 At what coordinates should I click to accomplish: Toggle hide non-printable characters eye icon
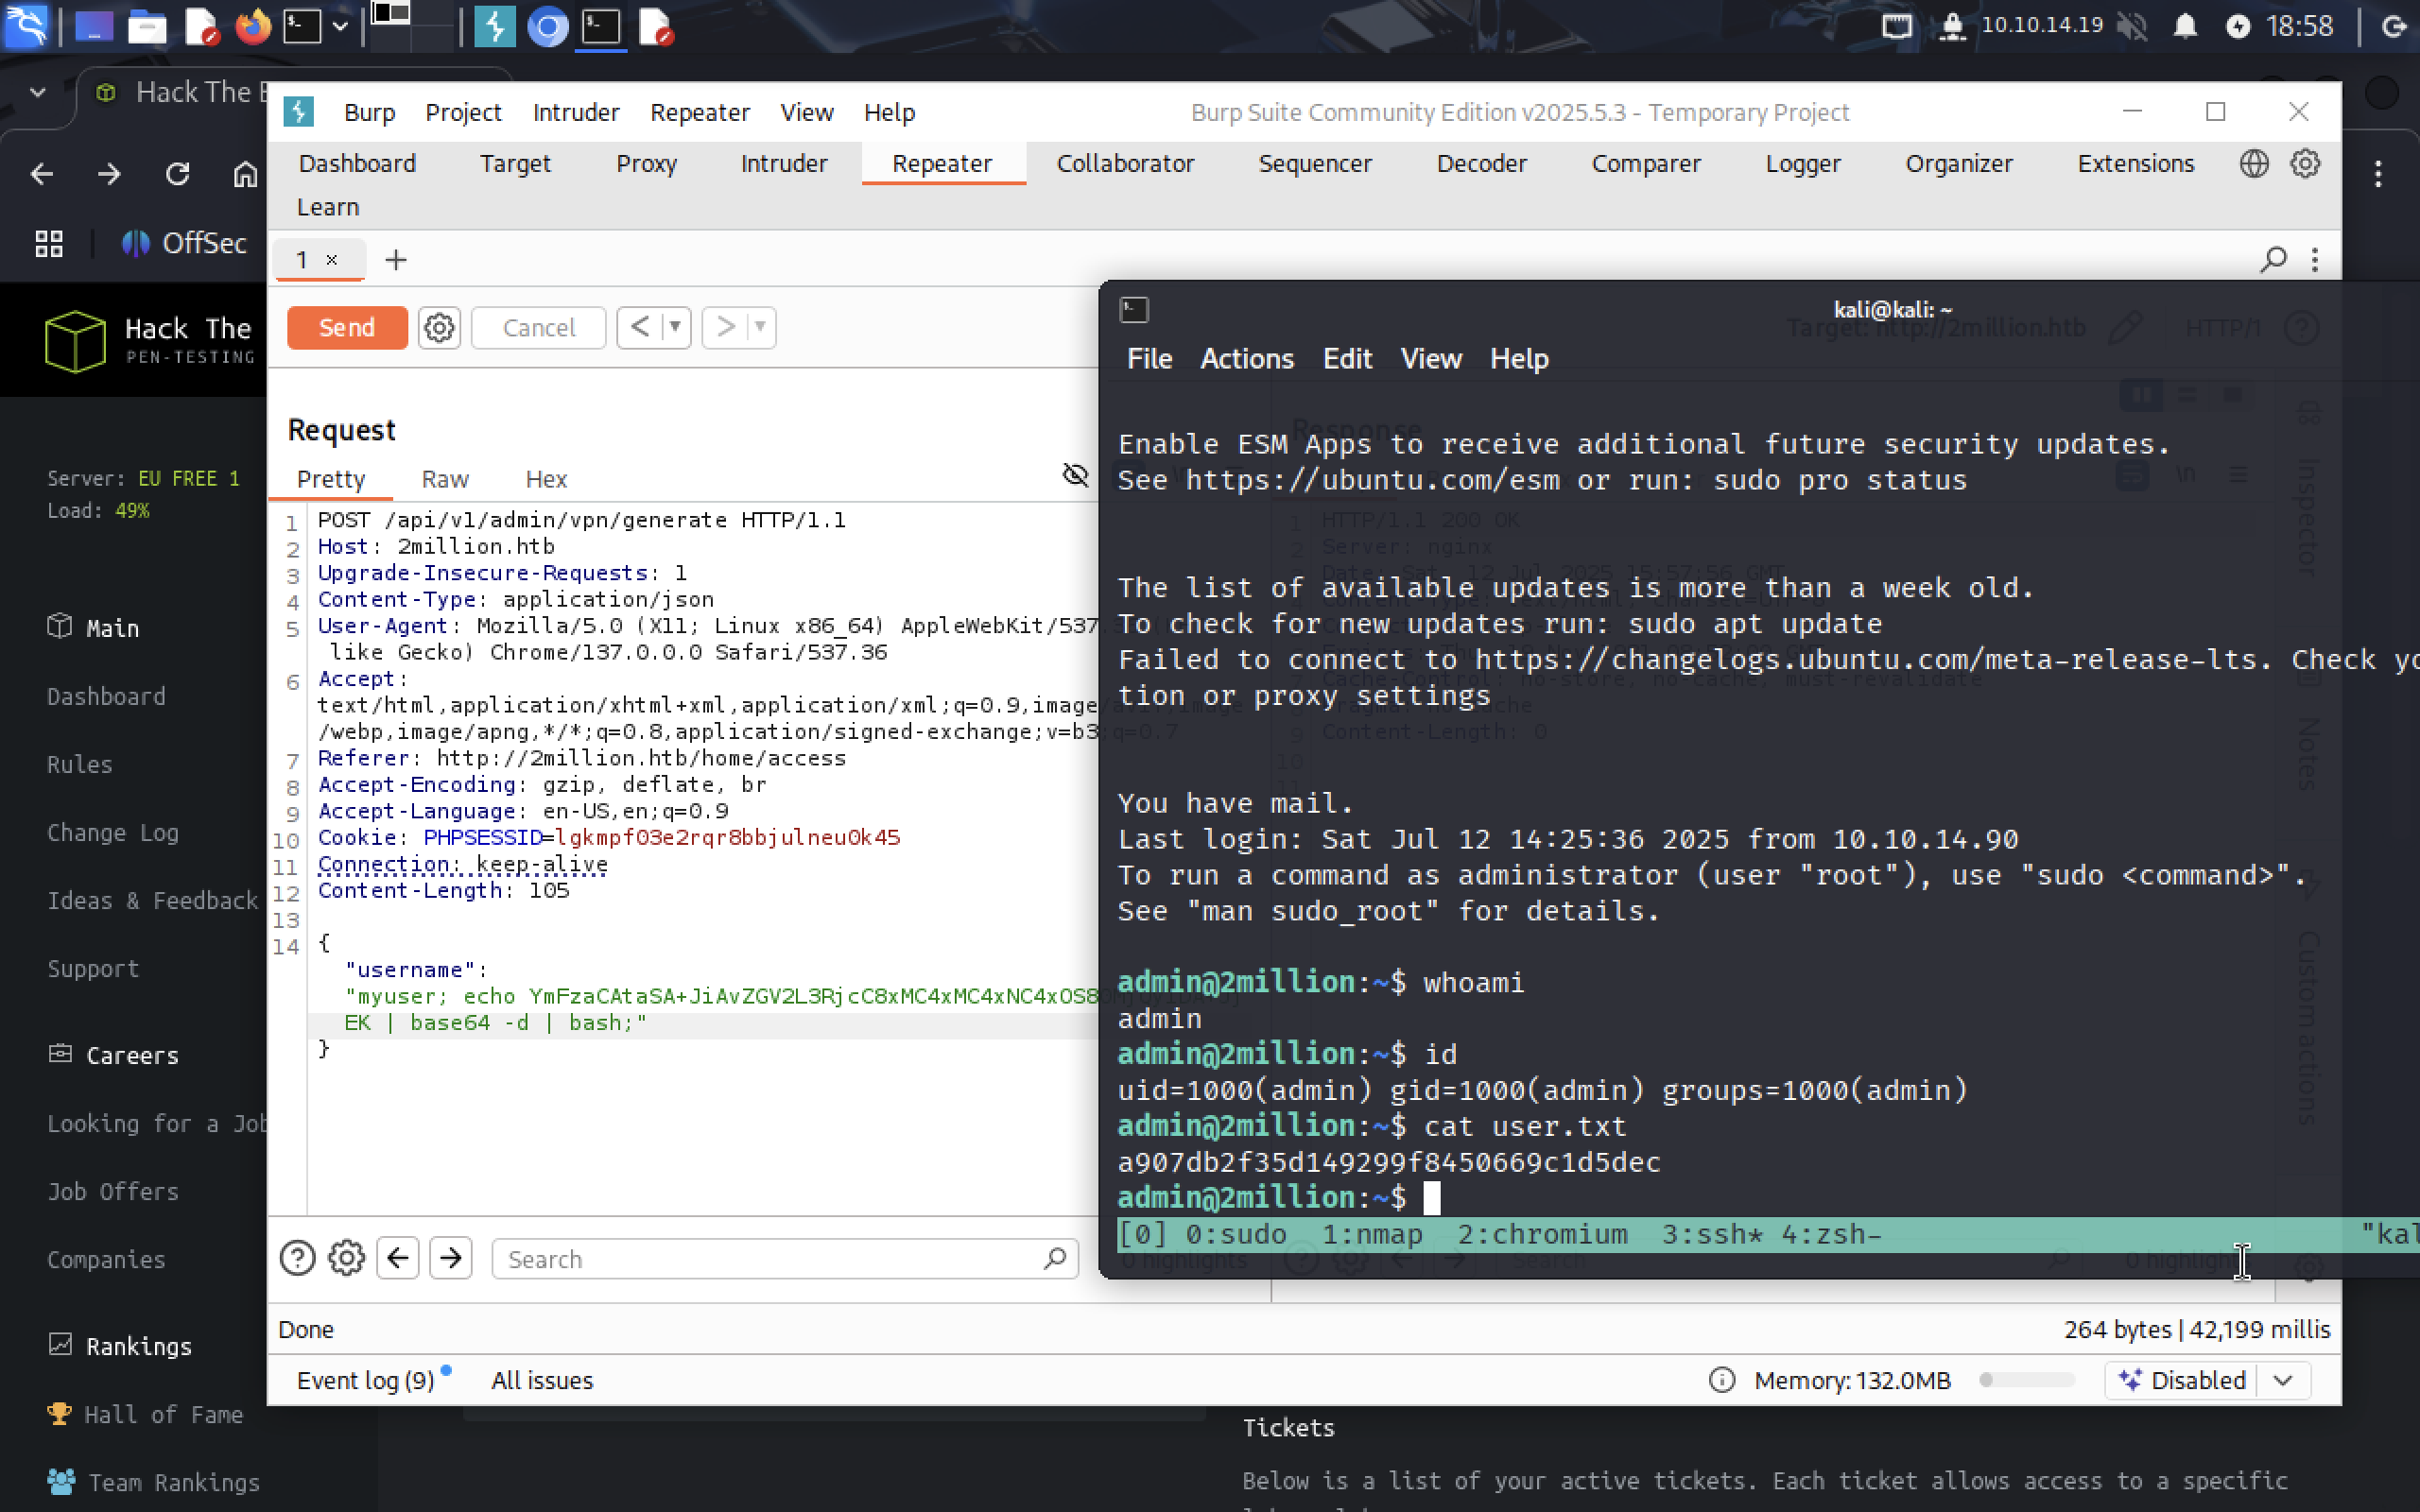tap(1075, 475)
